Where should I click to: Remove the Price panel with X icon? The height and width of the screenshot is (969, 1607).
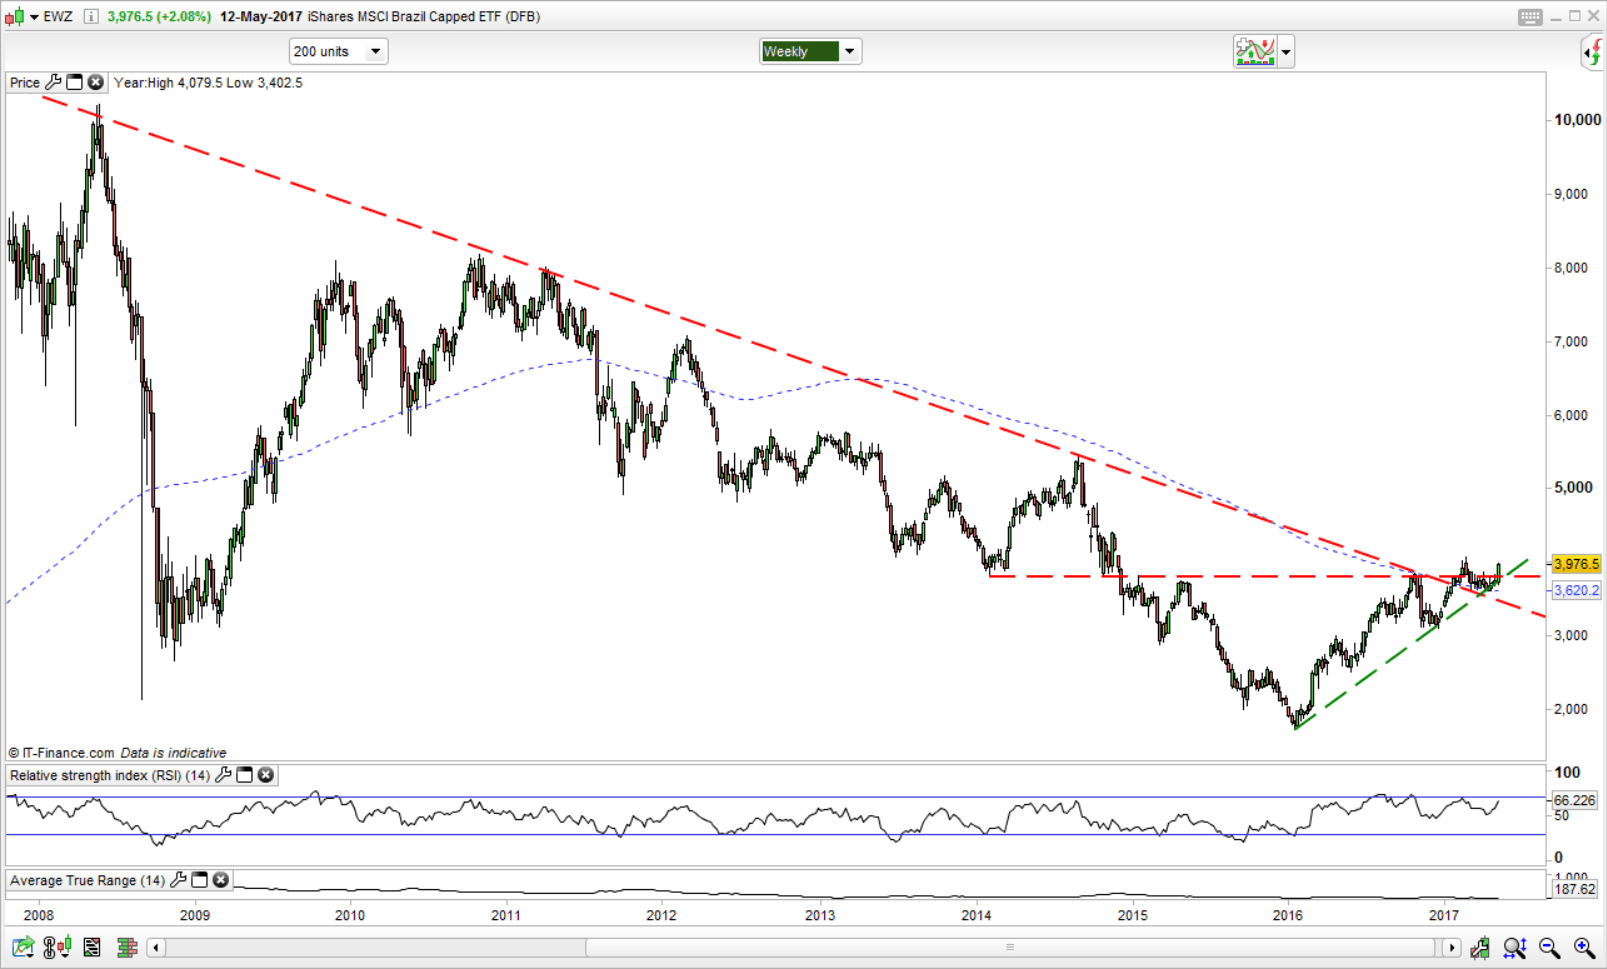95,83
